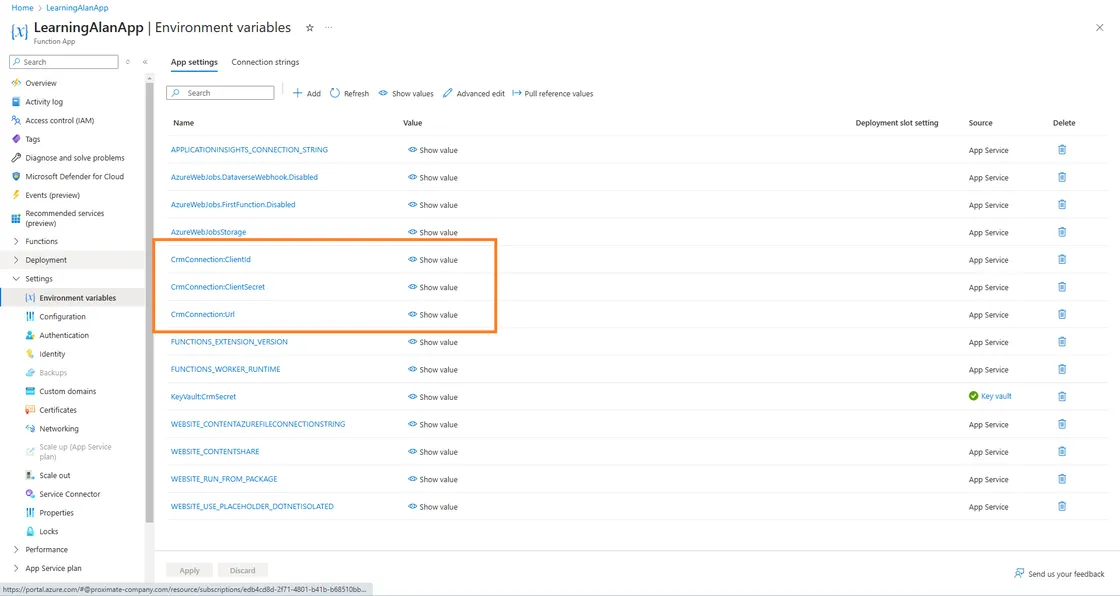Click the sidebar vertical scrollbar
Viewport: 1120px width, 596px height.
point(149,303)
